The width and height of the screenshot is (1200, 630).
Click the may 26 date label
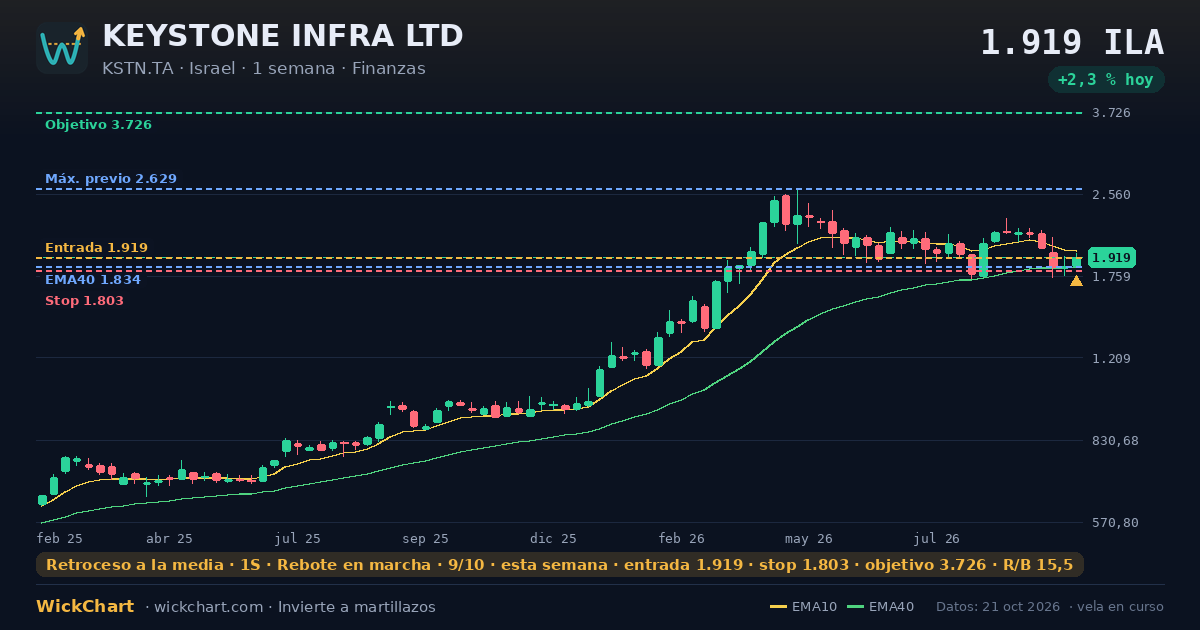click(x=809, y=538)
